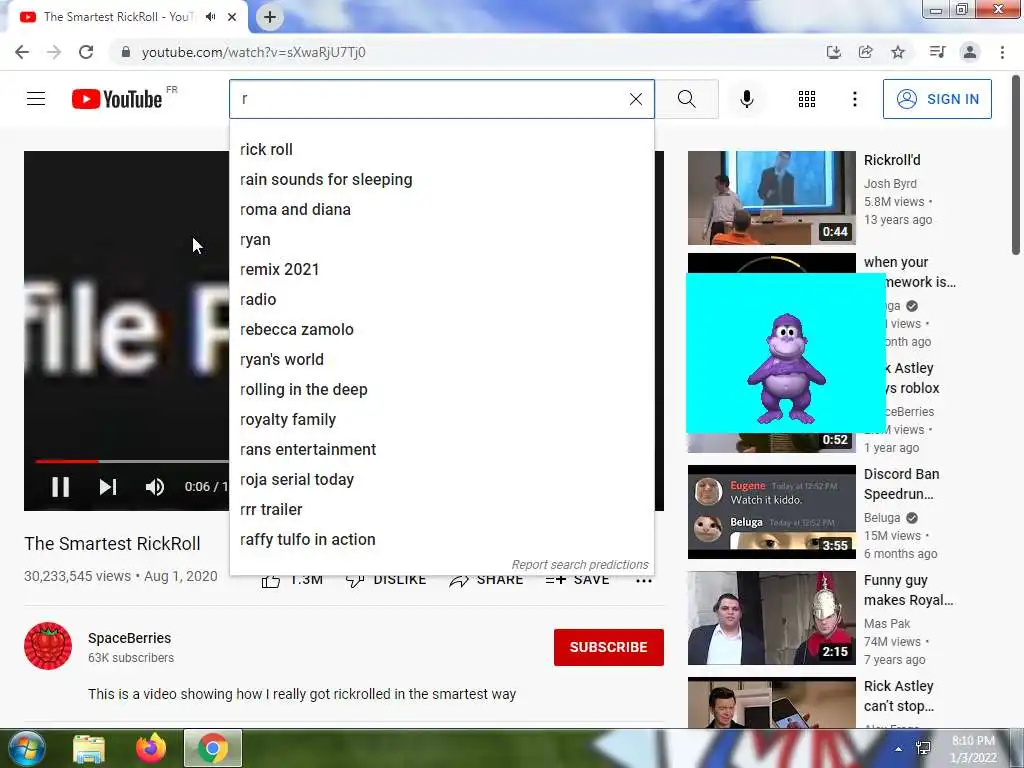Start voice search with microphone icon
This screenshot has width=1024, height=768.
tap(746, 99)
